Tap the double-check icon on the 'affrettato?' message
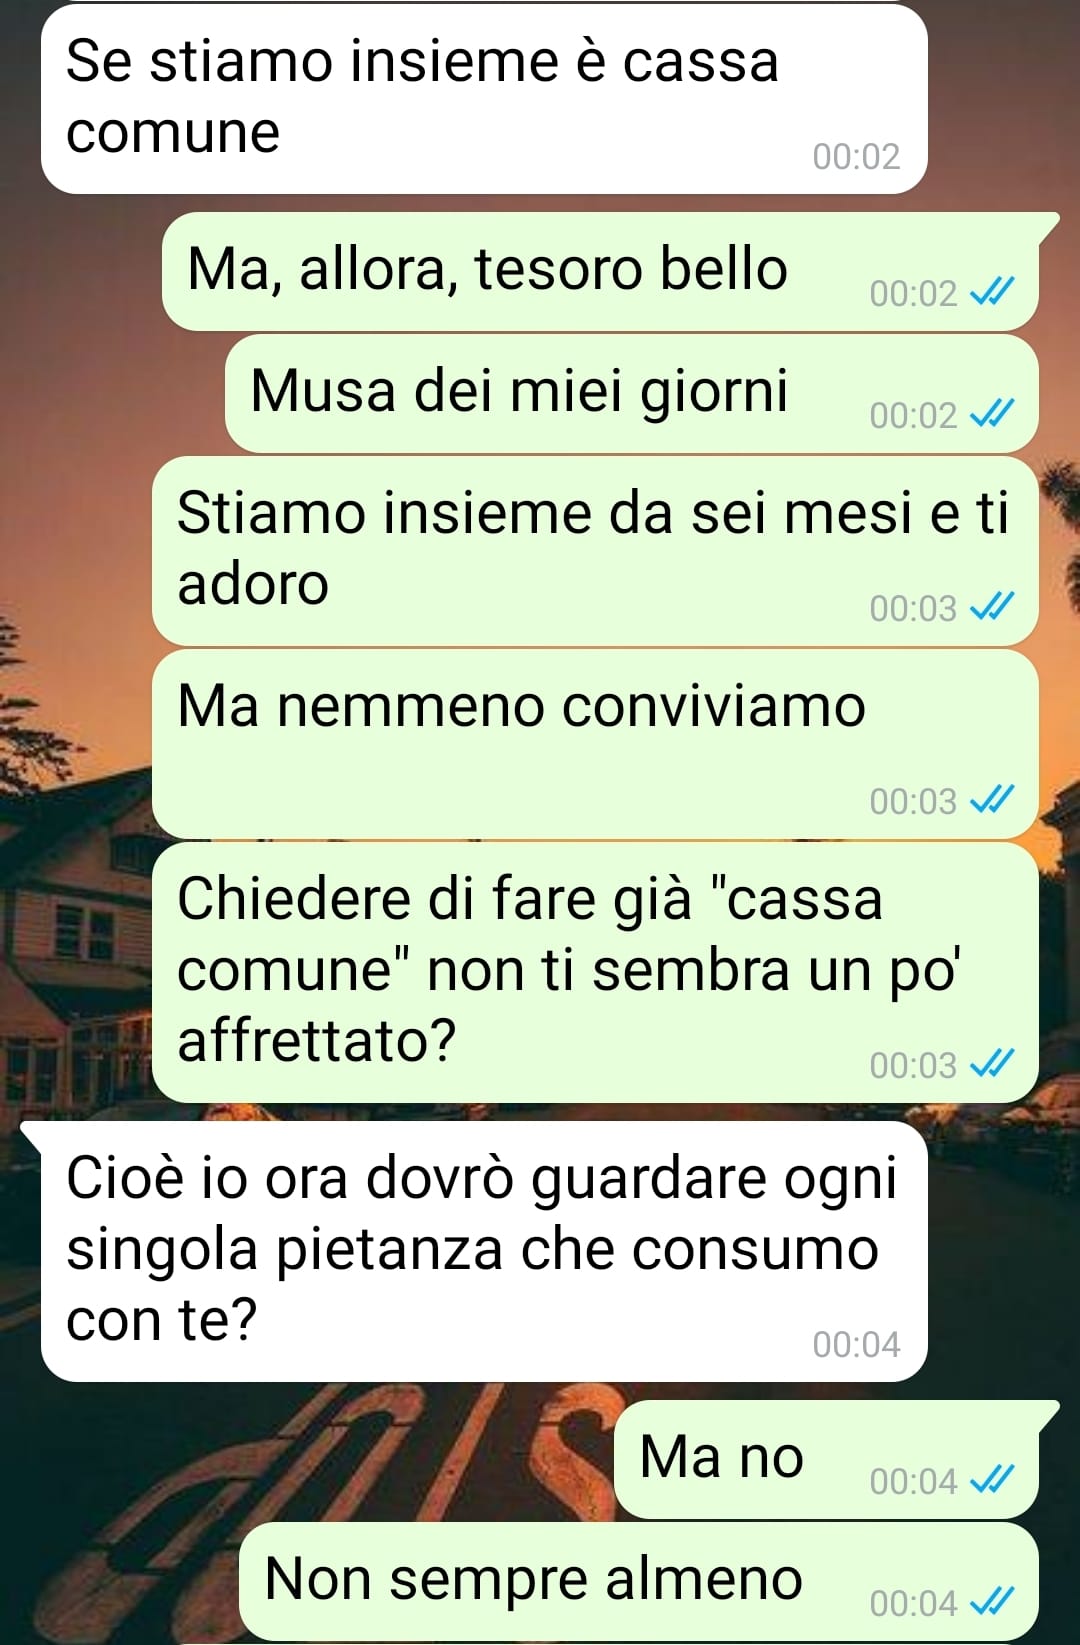The width and height of the screenshot is (1080, 1645). pos(992,1064)
